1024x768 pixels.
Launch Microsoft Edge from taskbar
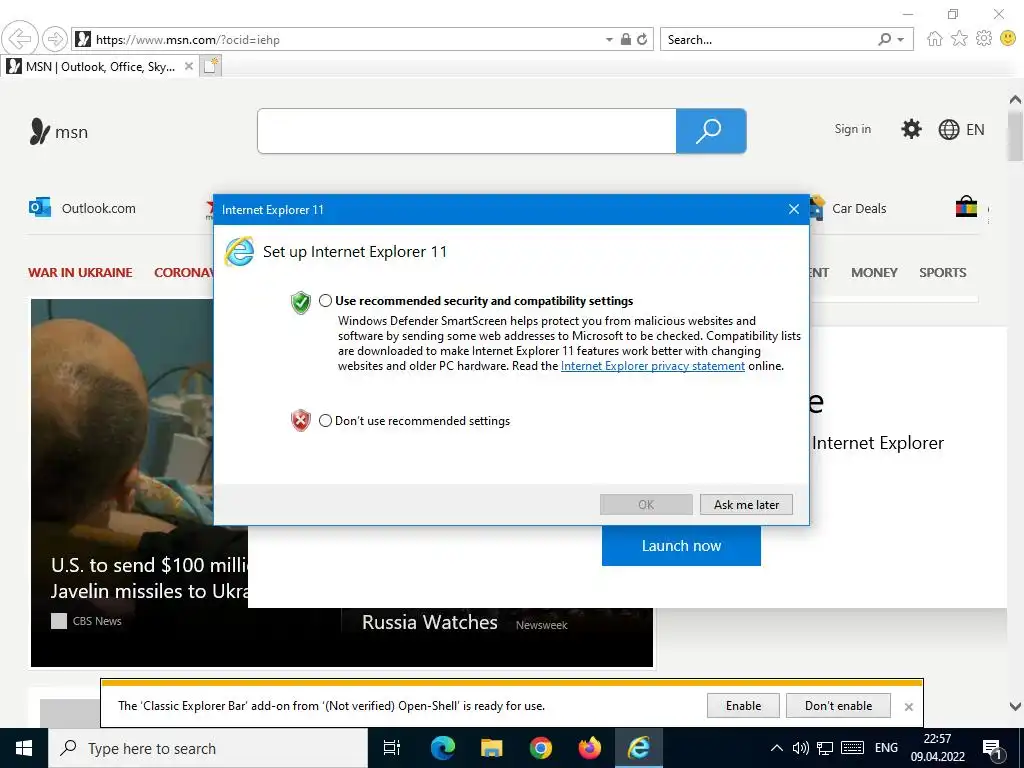pyautogui.click(x=442, y=748)
